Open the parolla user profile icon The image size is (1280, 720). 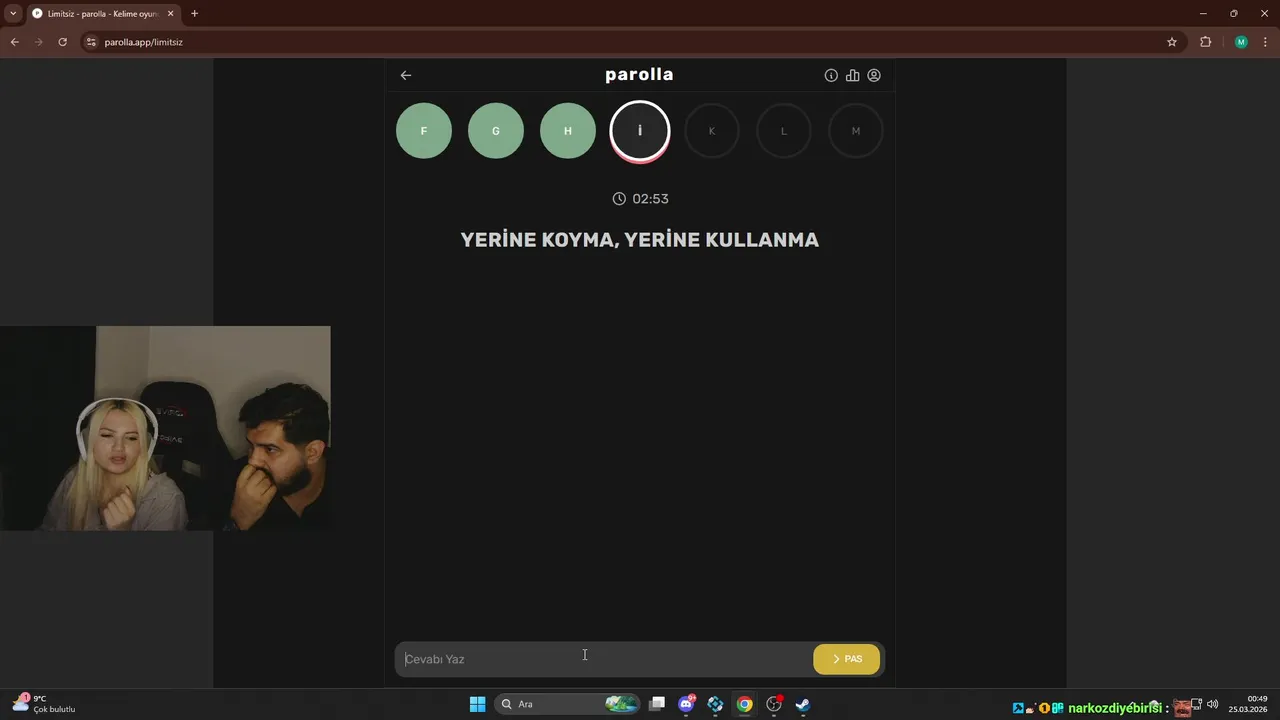(874, 75)
